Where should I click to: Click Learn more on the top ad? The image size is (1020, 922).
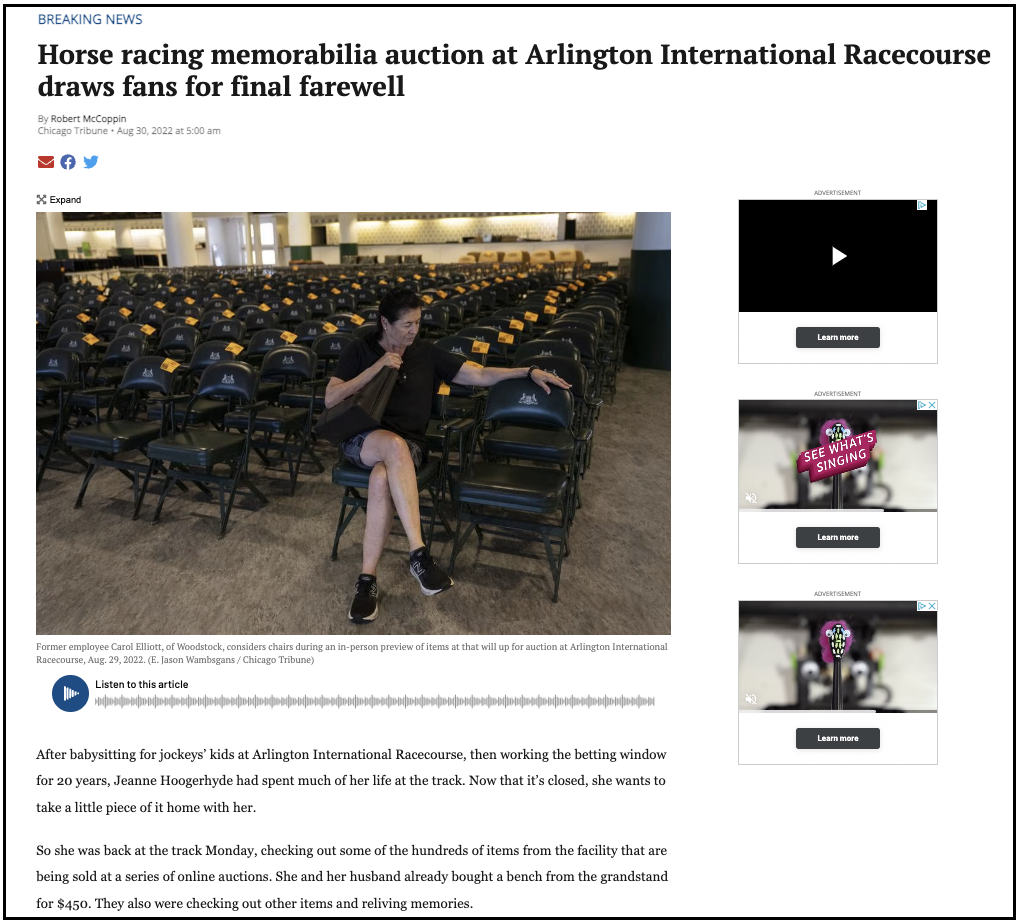(837, 337)
